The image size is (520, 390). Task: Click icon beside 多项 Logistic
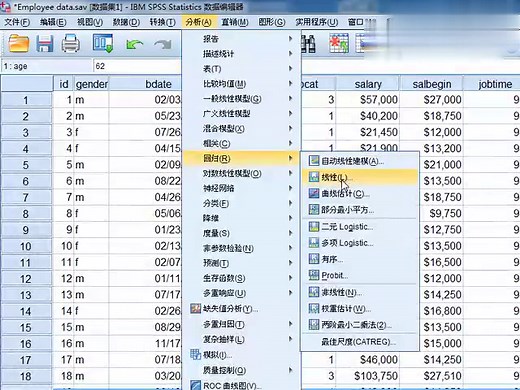coord(314,242)
